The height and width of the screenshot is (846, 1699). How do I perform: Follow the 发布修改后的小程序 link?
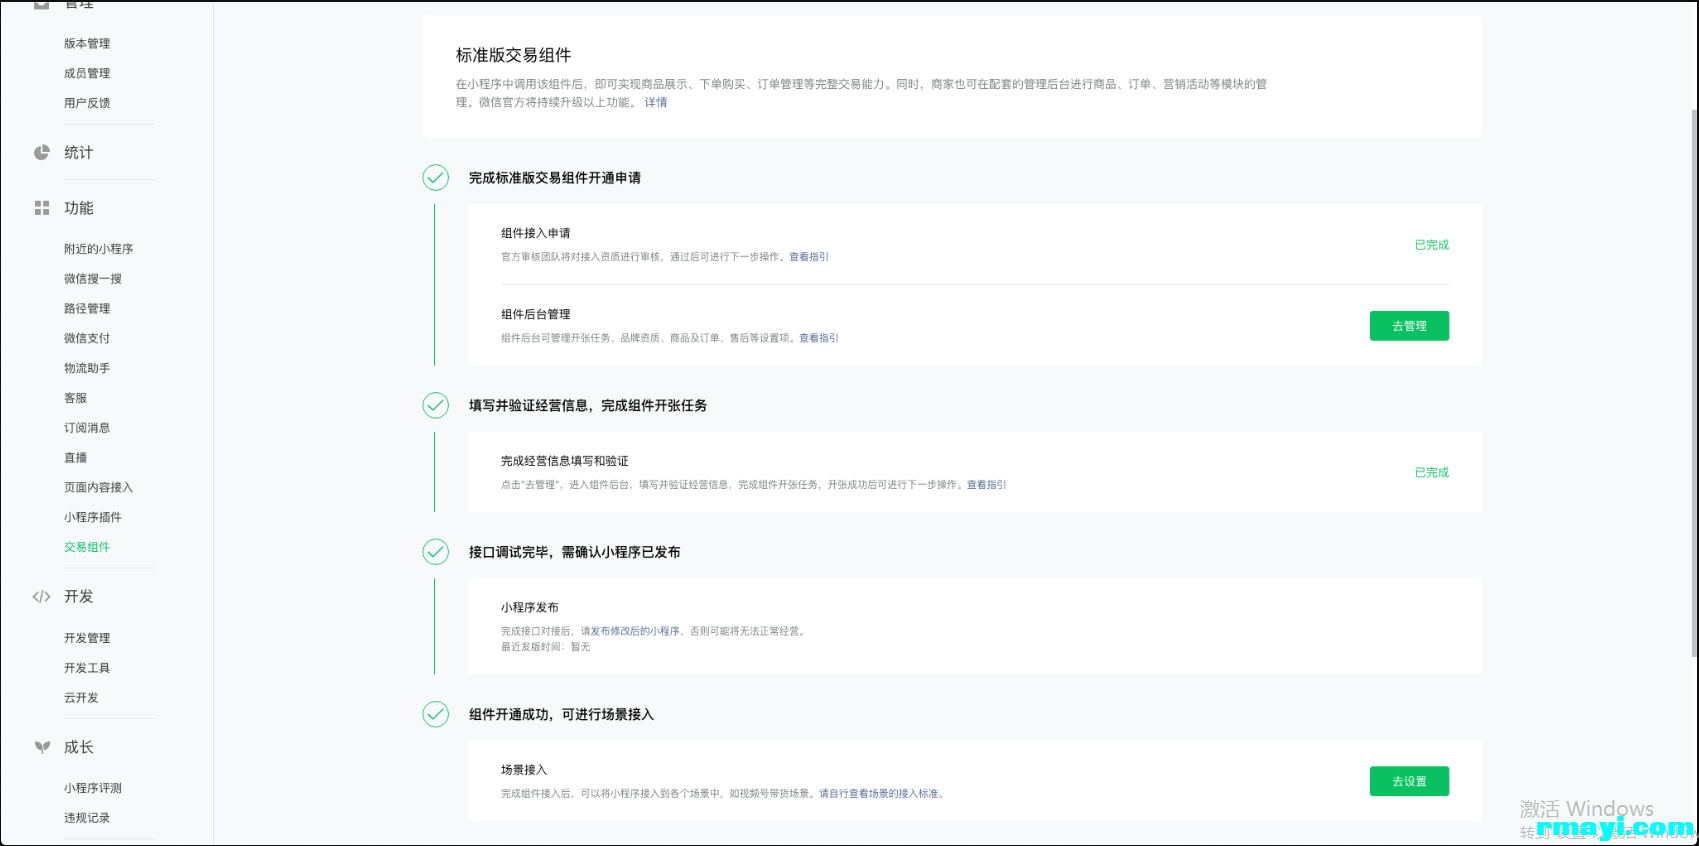[634, 631]
